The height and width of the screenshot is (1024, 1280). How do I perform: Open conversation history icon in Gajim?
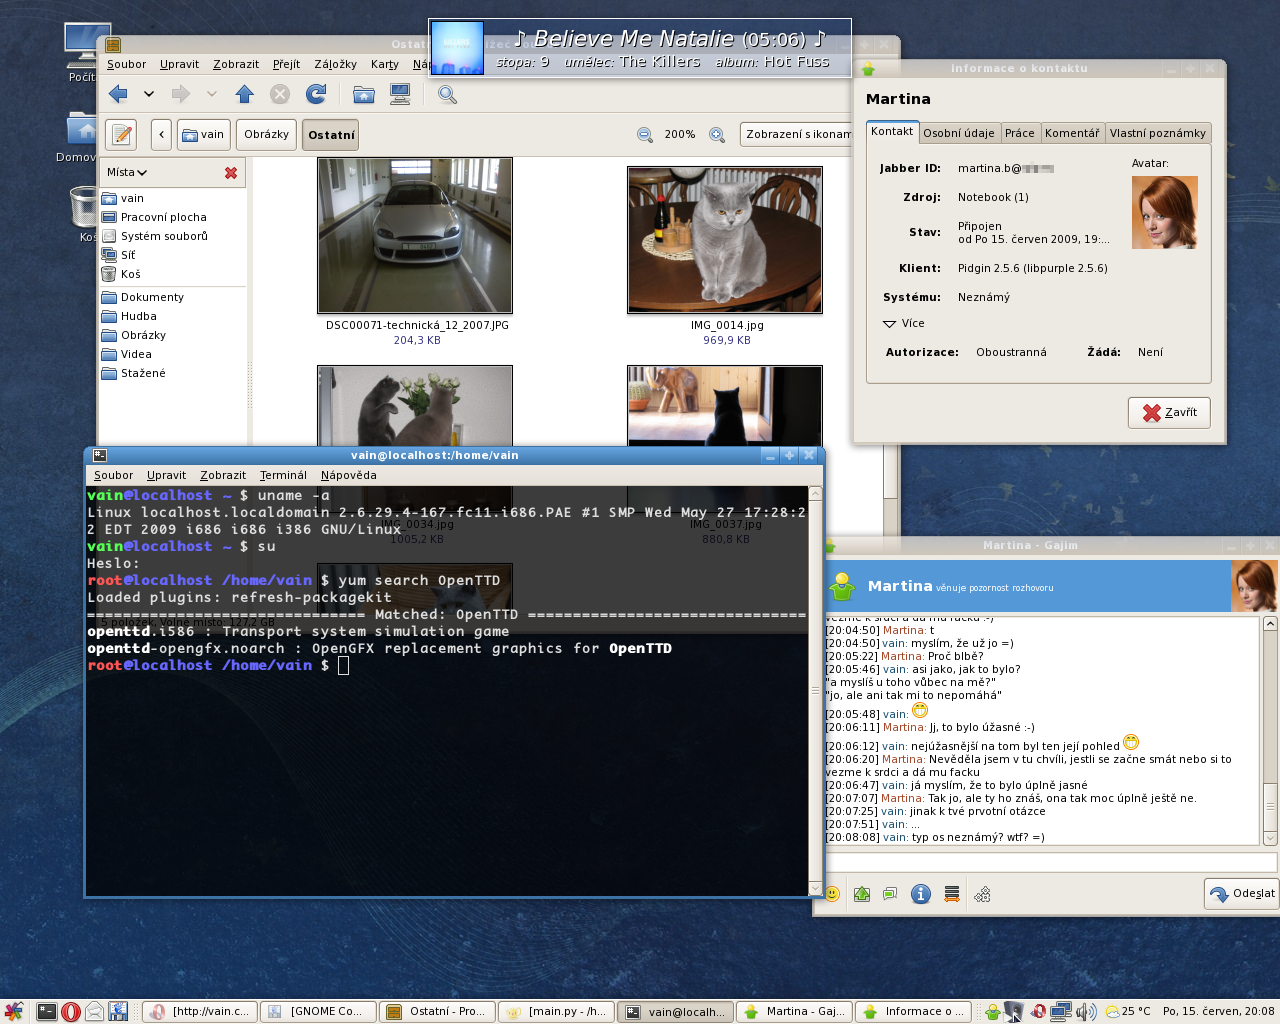952,894
